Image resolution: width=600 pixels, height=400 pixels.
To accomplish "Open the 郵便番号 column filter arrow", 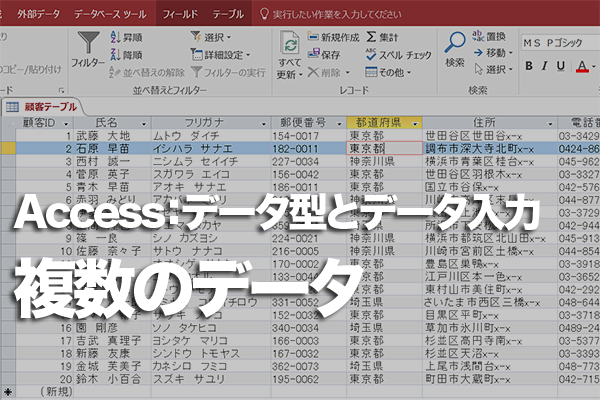I will coord(339,124).
